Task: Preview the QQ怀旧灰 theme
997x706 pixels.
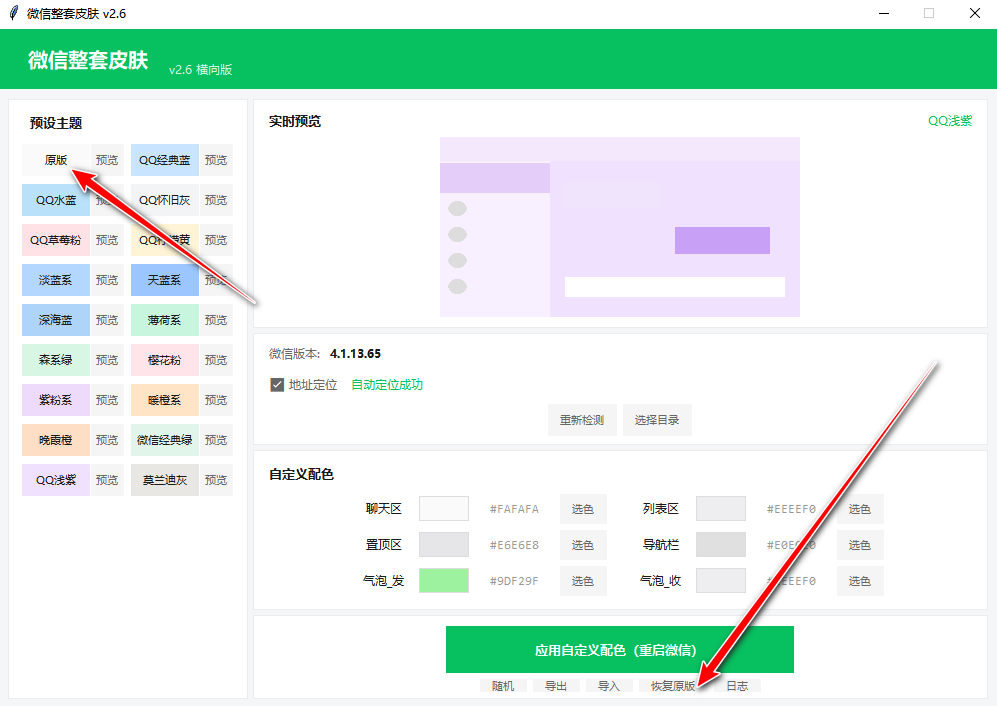Action: coord(216,200)
